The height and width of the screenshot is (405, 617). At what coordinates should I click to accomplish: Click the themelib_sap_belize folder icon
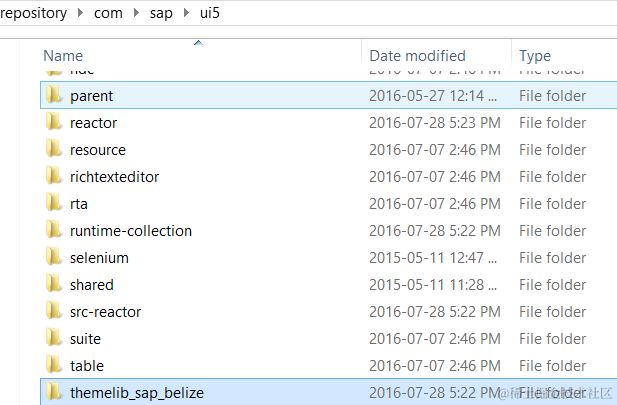click(54, 392)
